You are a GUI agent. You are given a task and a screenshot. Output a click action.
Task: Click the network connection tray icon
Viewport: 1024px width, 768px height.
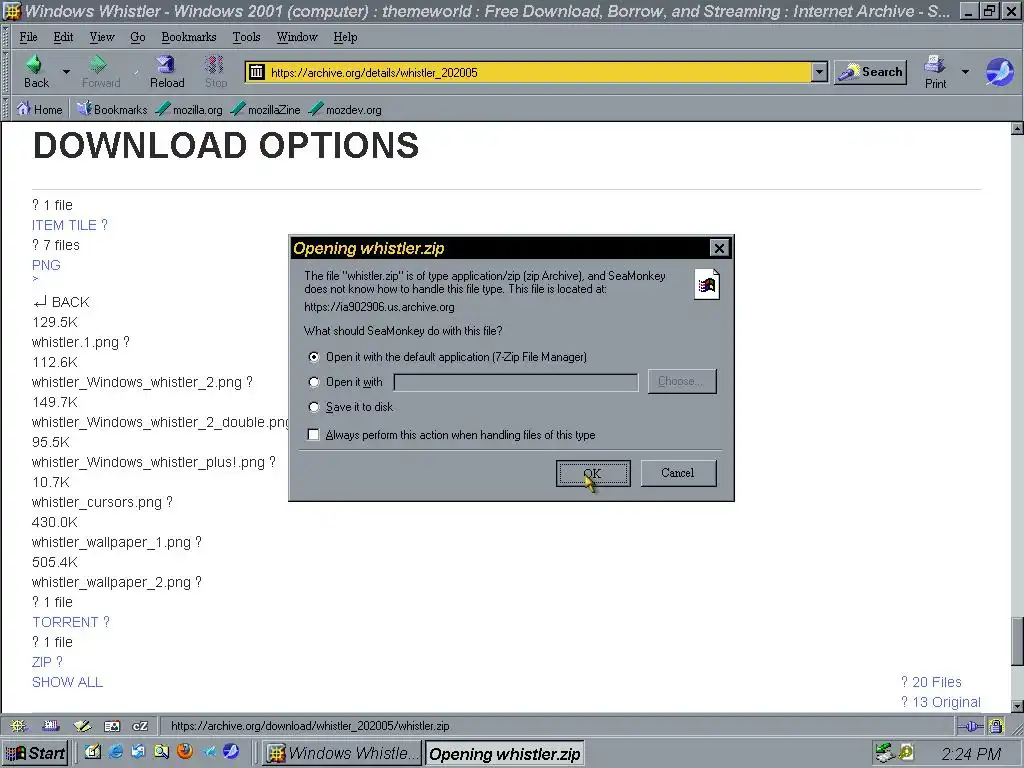coord(884,753)
